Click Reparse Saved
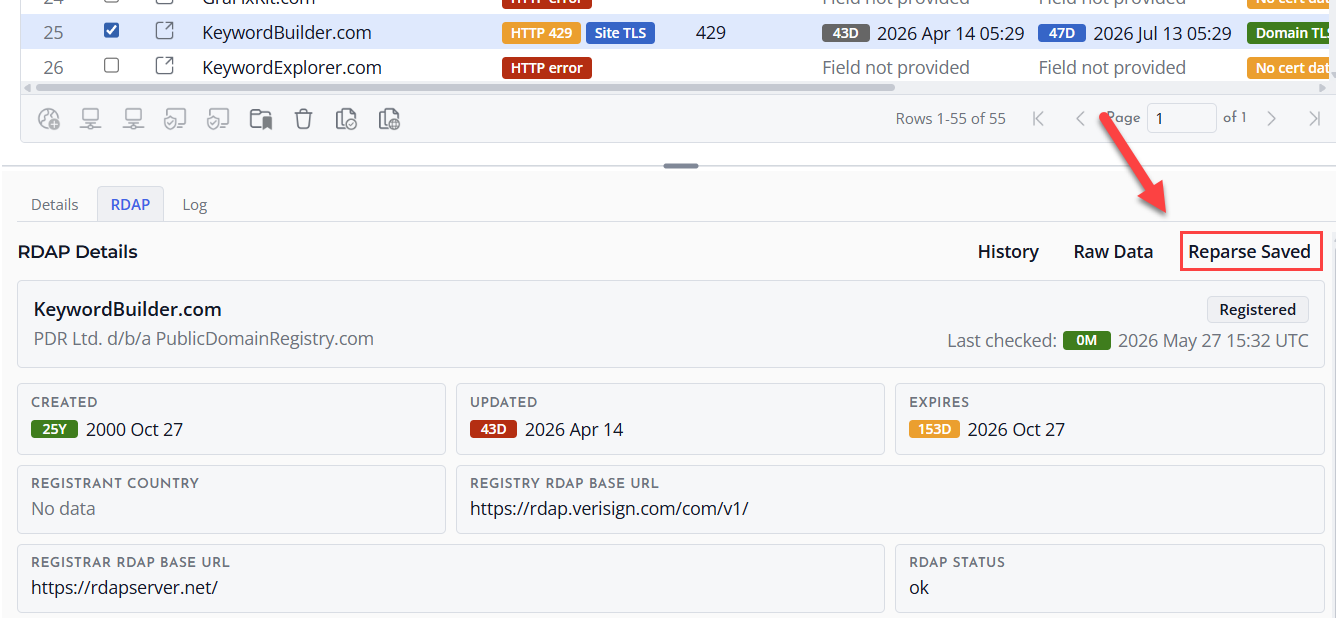Screen dimensions: 1336x618 coord(1249,252)
